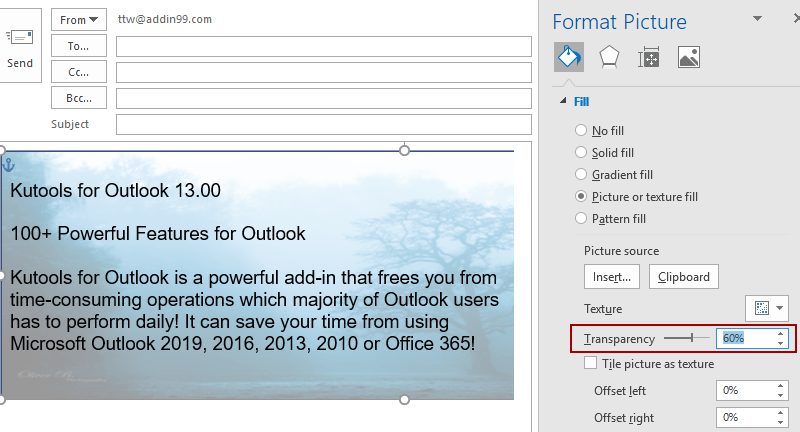Enable Tile picture as texture checkbox

[591, 364]
